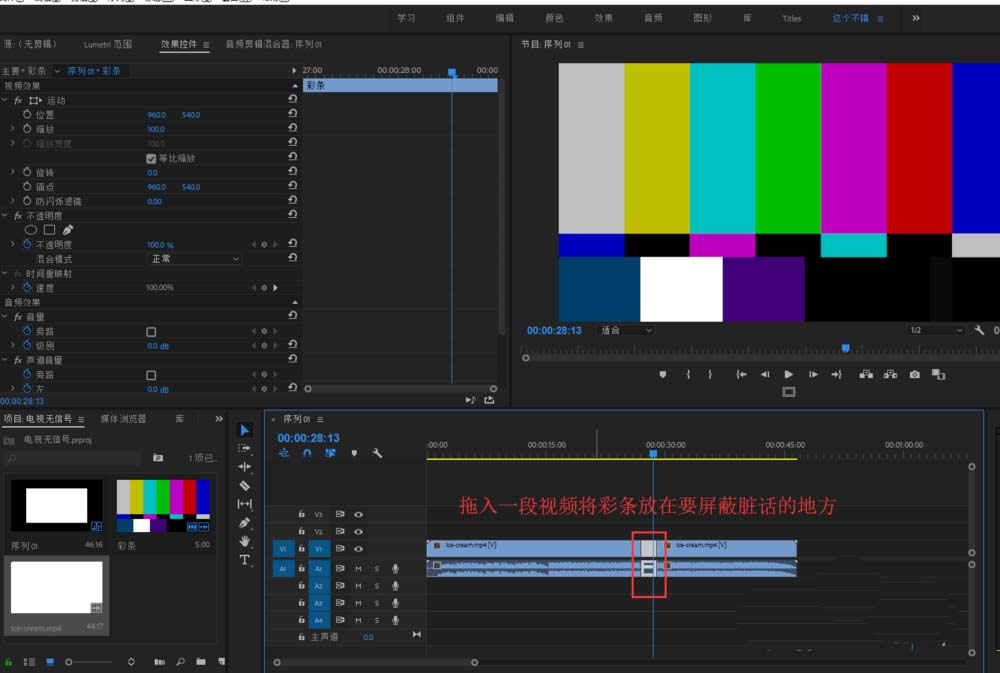Click the Snap magnet icon in the timeline
The height and width of the screenshot is (673, 1000).
pos(307,453)
